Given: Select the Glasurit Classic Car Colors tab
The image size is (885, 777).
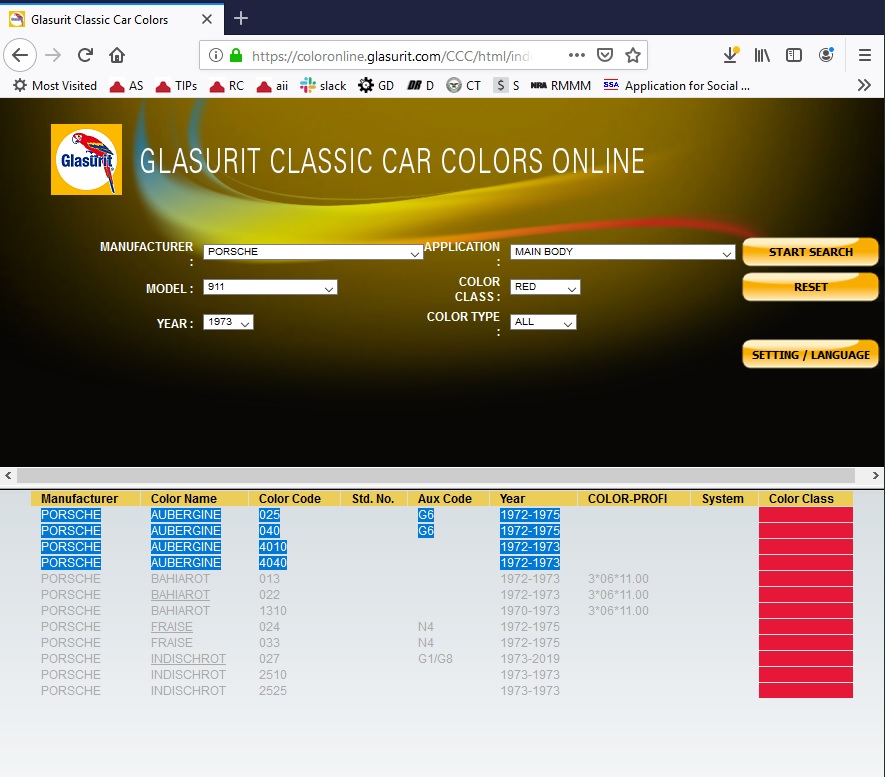Looking at the screenshot, I should (112, 19).
